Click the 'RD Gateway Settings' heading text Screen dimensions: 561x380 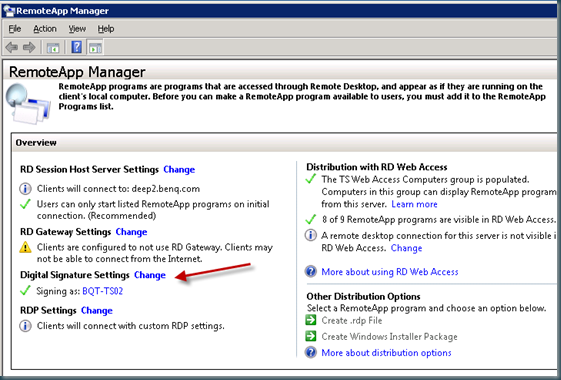[65, 232]
